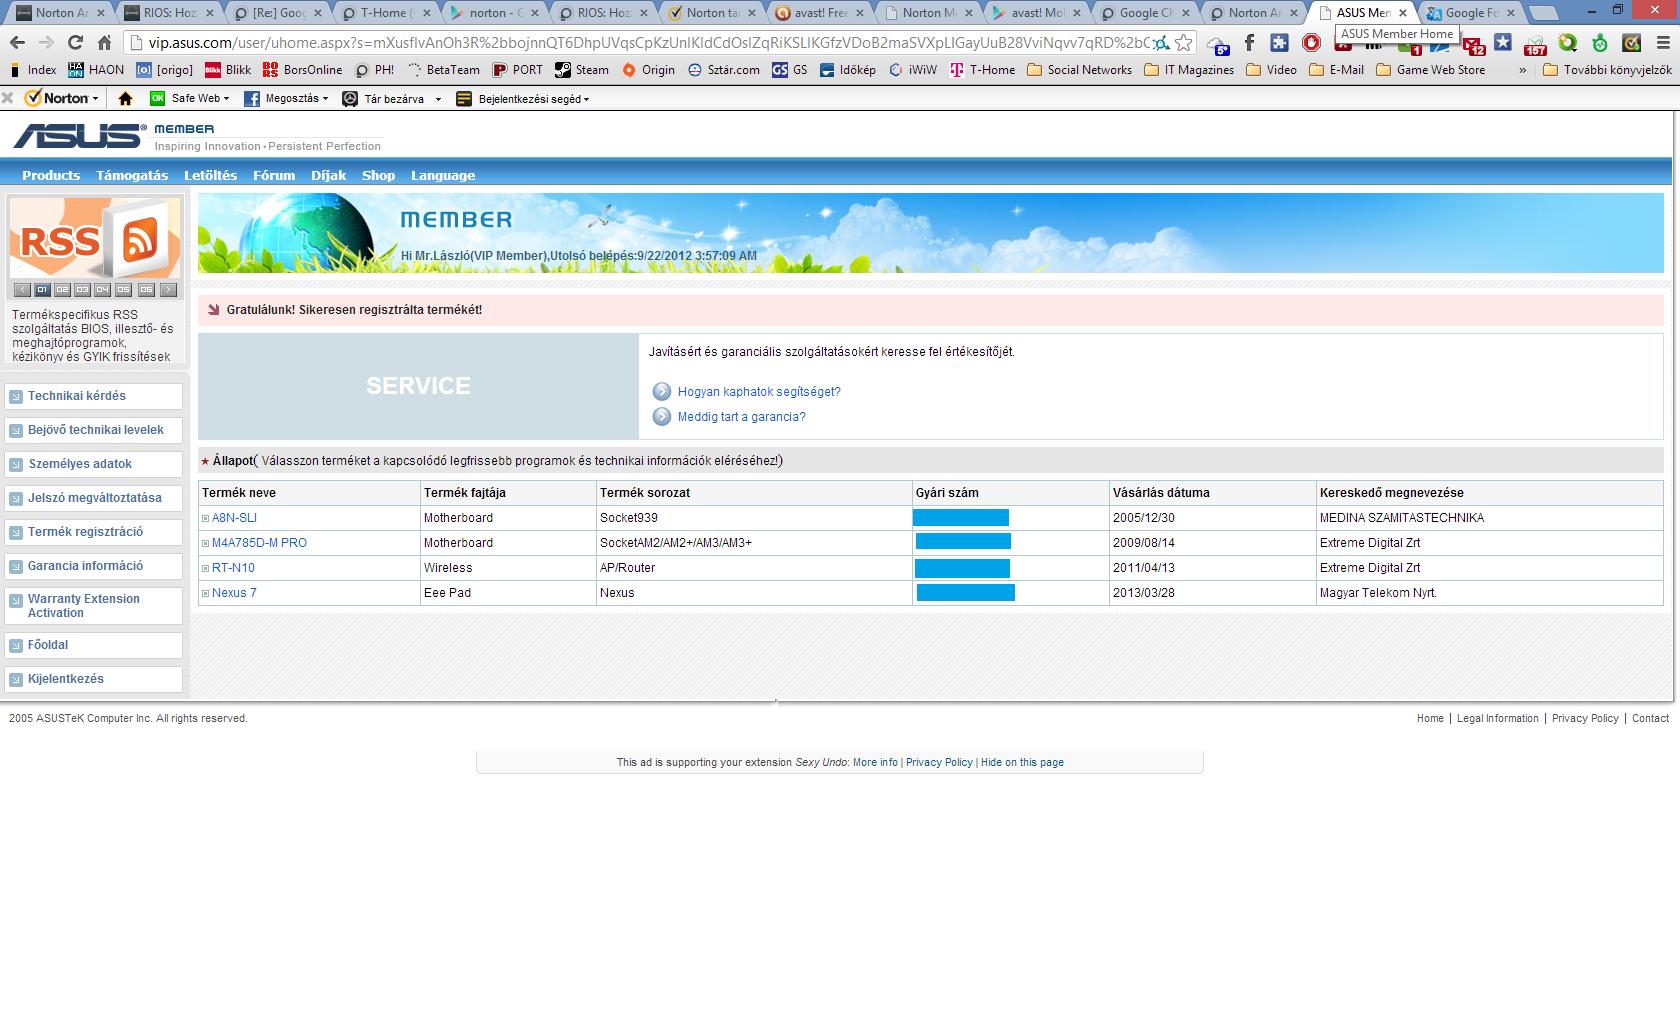
Task: Click the ASUS logo
Action: [x=80, y=137]
